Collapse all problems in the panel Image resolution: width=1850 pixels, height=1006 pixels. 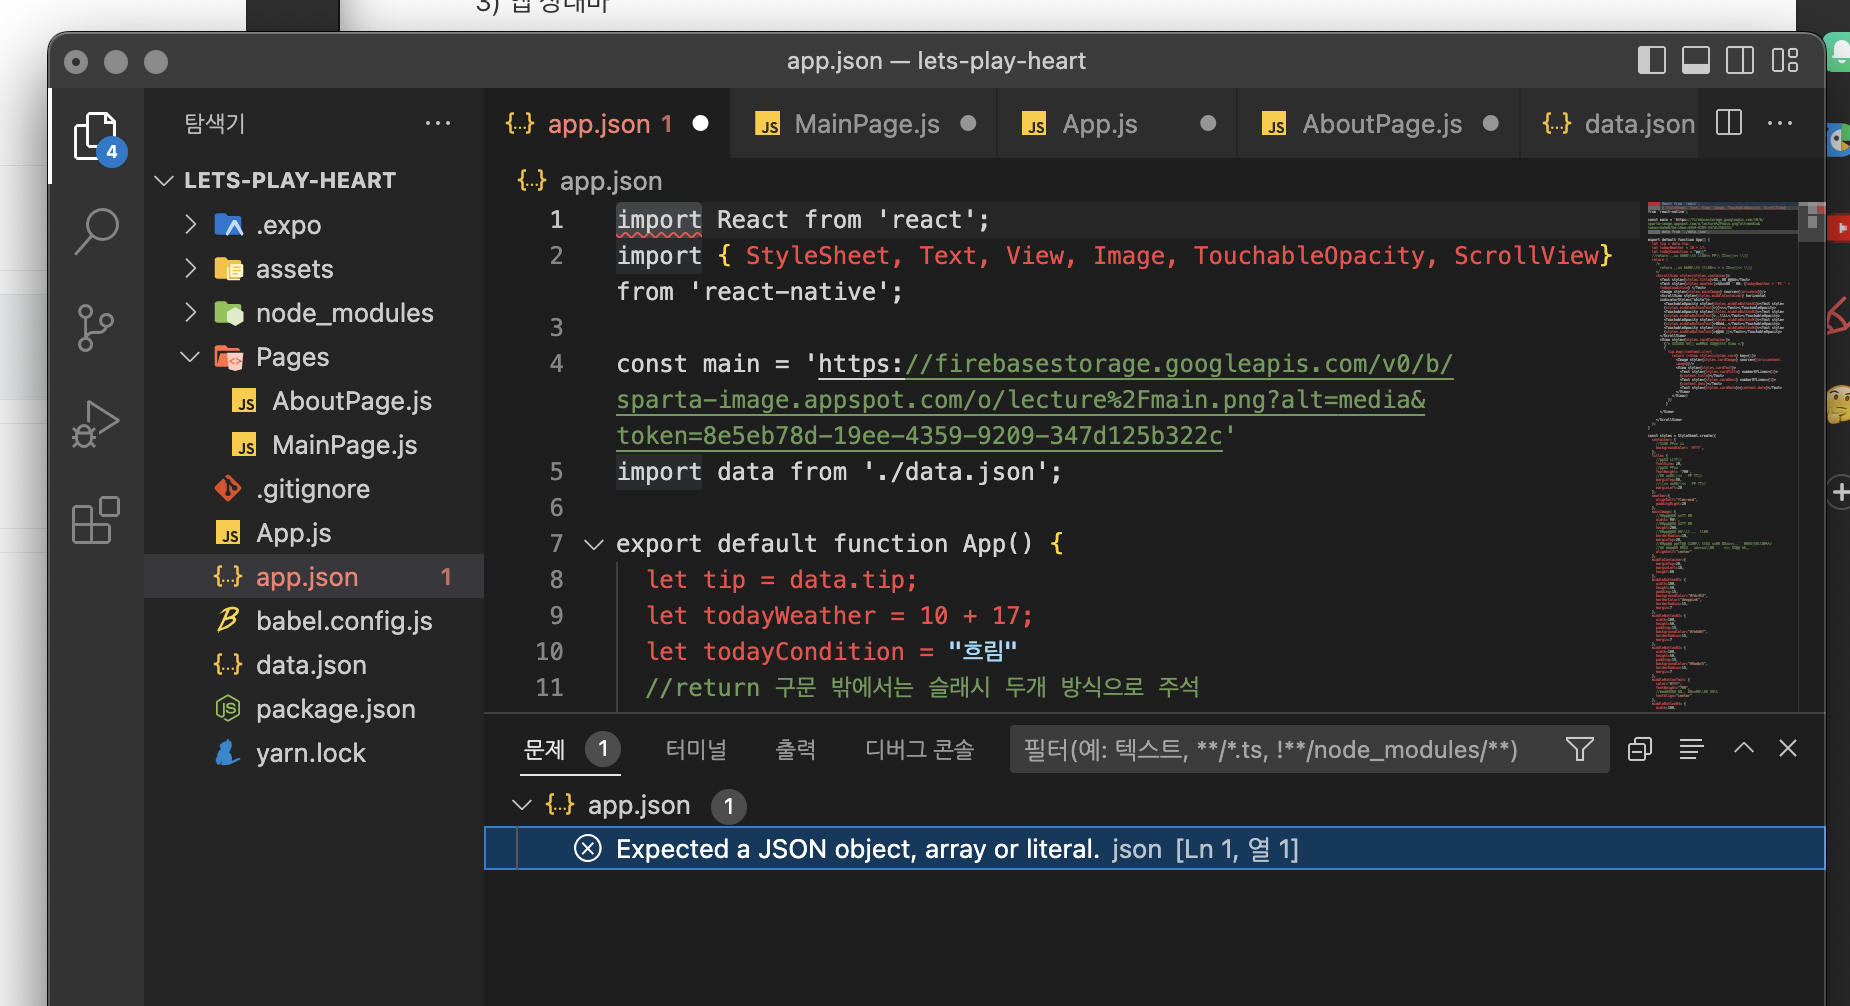tap(1640, 749)
